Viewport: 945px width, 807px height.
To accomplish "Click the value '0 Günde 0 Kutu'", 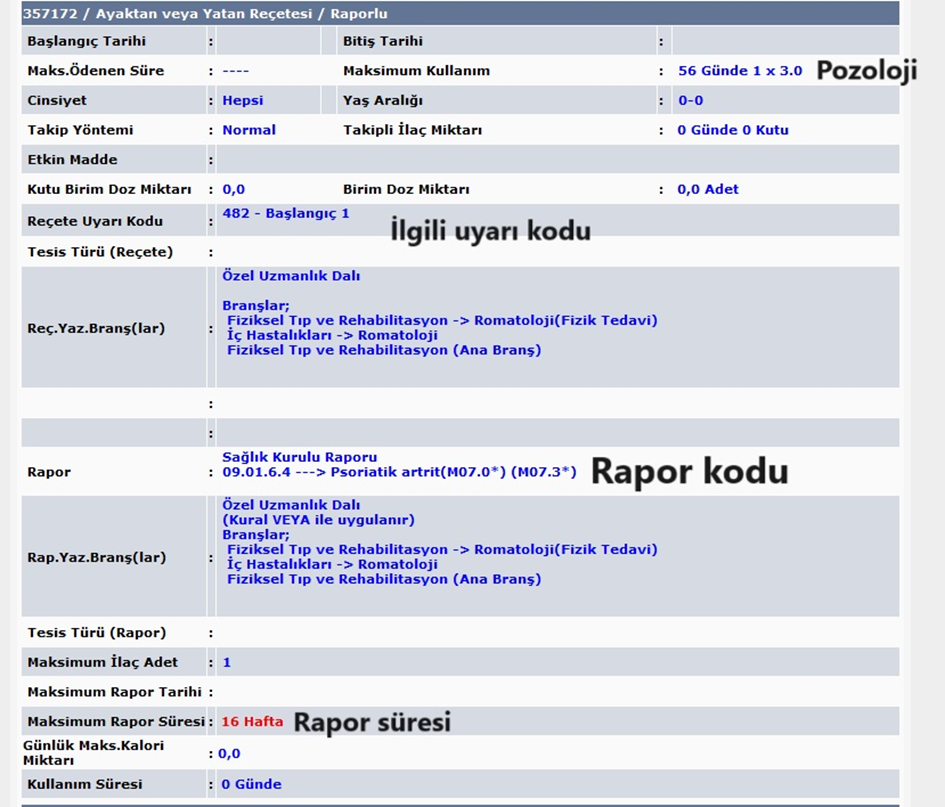I will [733, 130].
